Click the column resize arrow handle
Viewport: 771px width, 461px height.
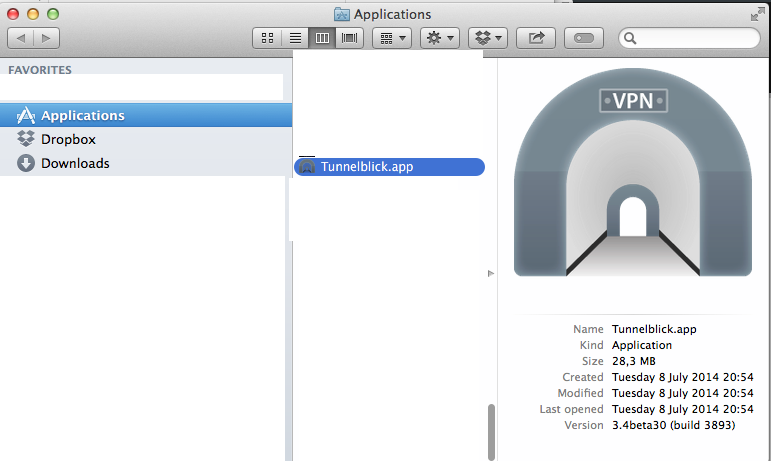pyautogui.click(x=491, y=274)
